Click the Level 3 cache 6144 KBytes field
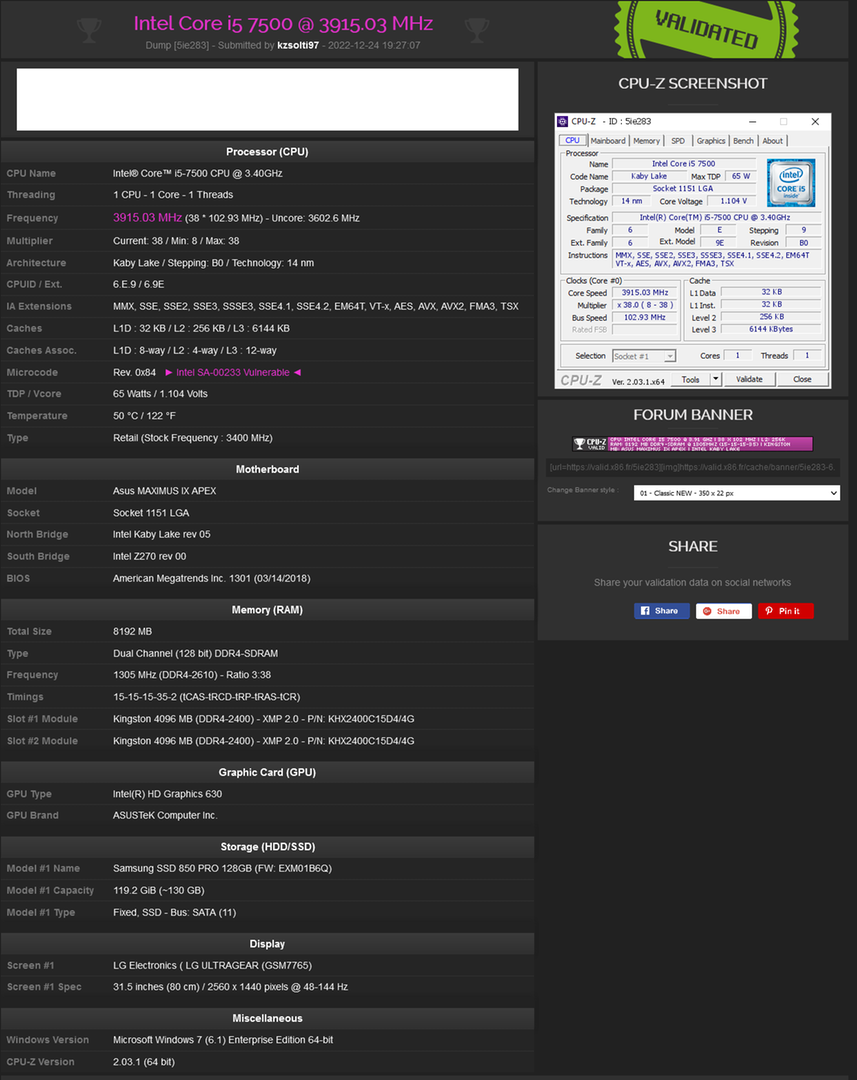Image resolution: width=857 pixels, height=1080 pixels. [771, 329]
